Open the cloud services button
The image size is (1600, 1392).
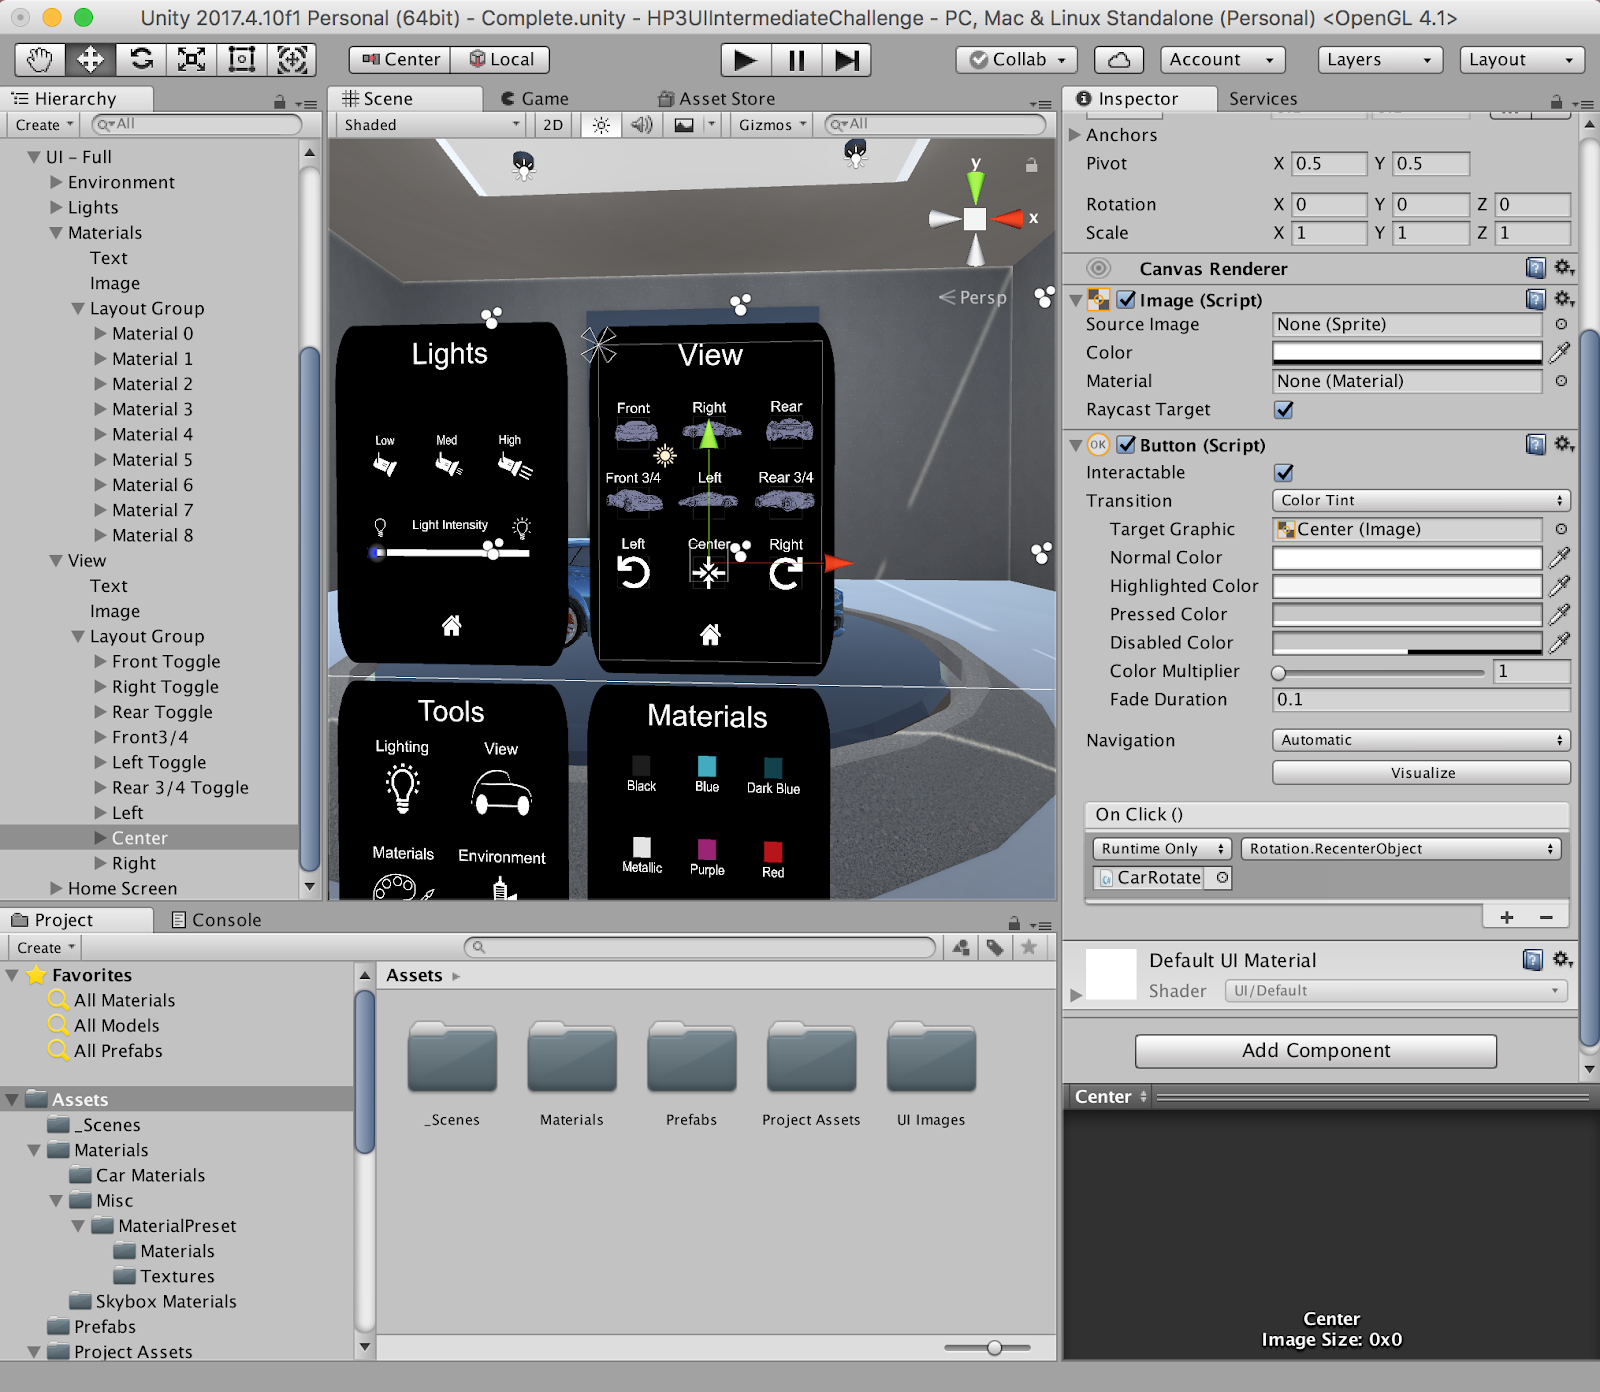1119,60
